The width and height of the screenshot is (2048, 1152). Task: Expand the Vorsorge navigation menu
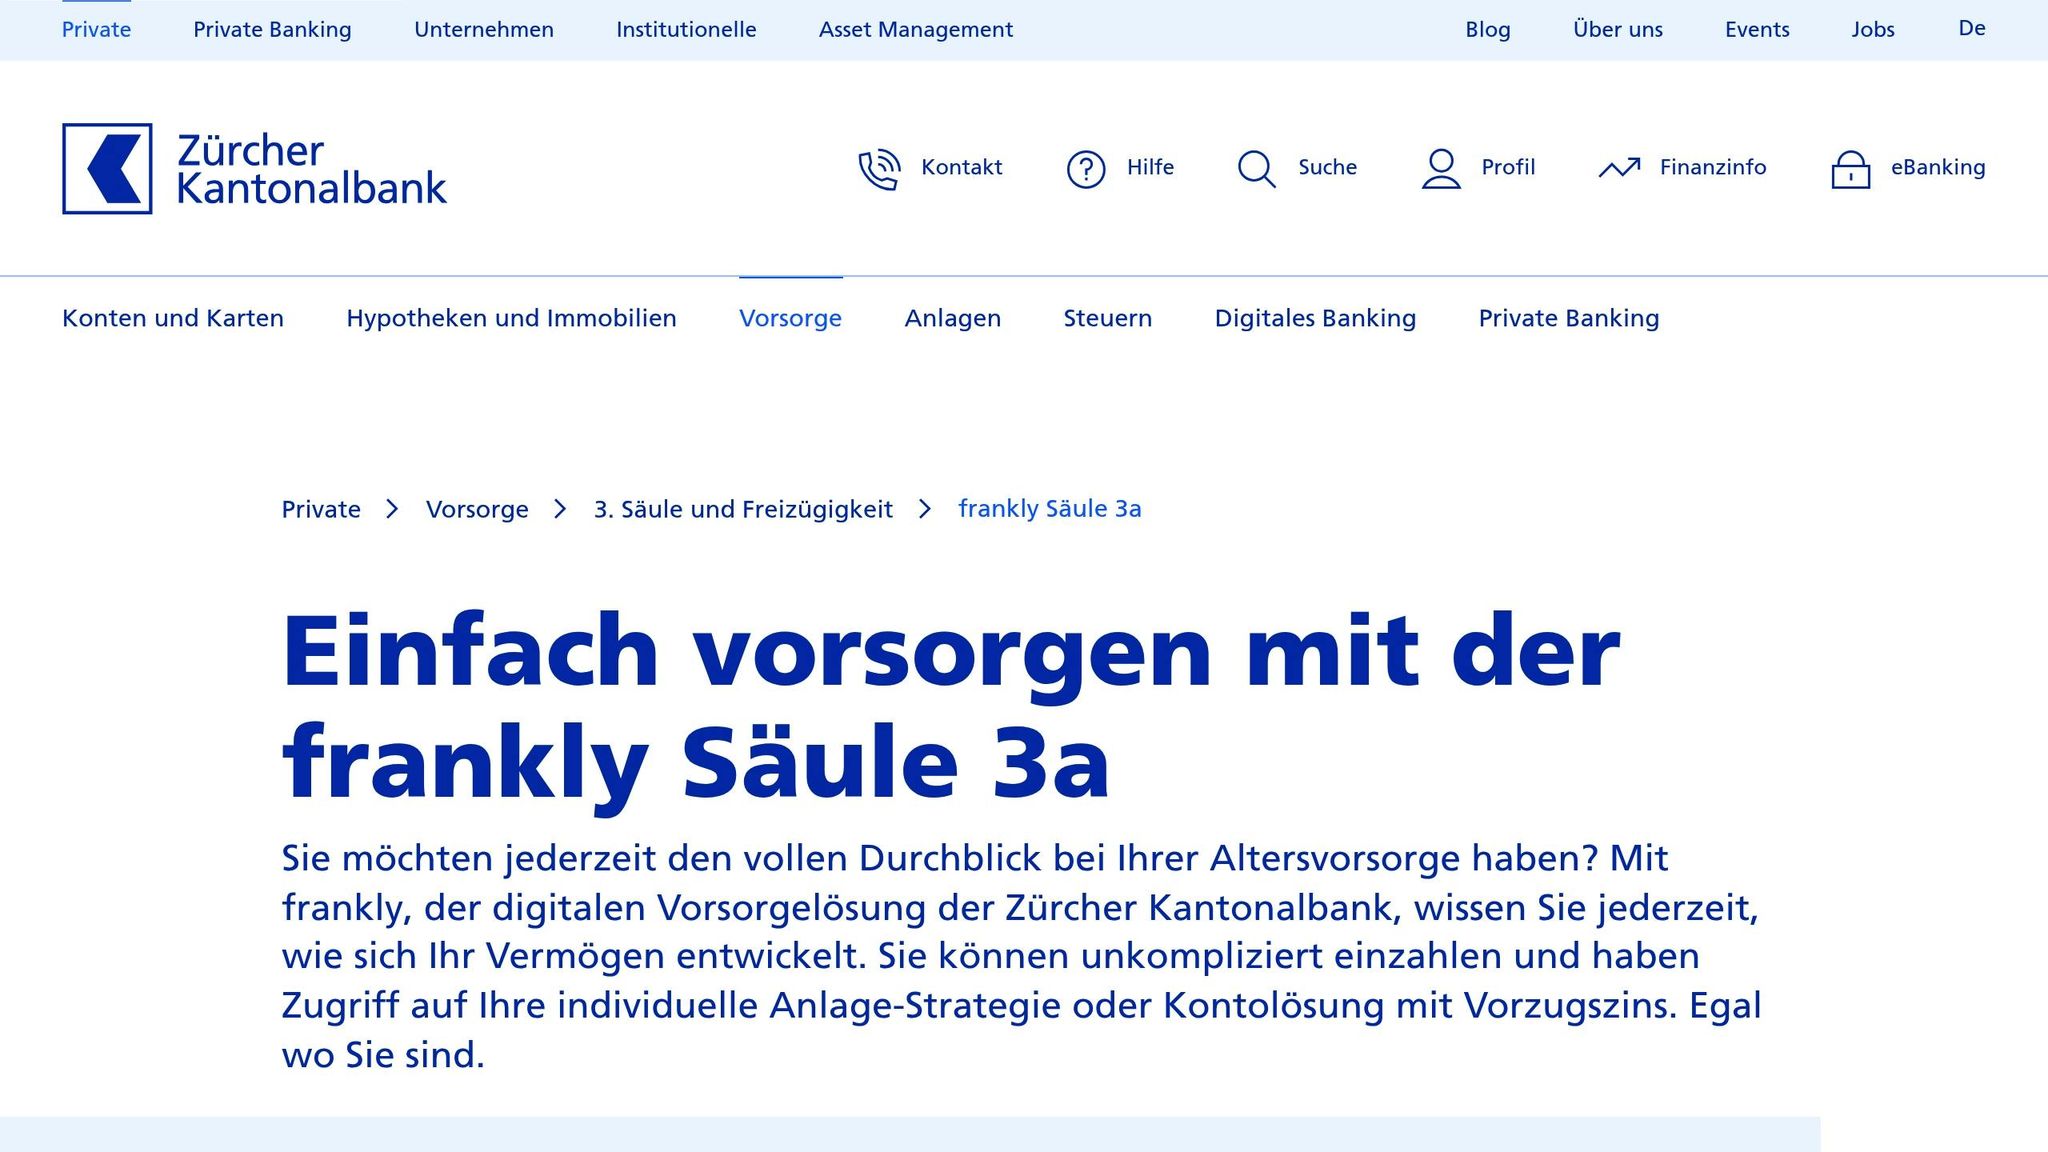point(790,318)
